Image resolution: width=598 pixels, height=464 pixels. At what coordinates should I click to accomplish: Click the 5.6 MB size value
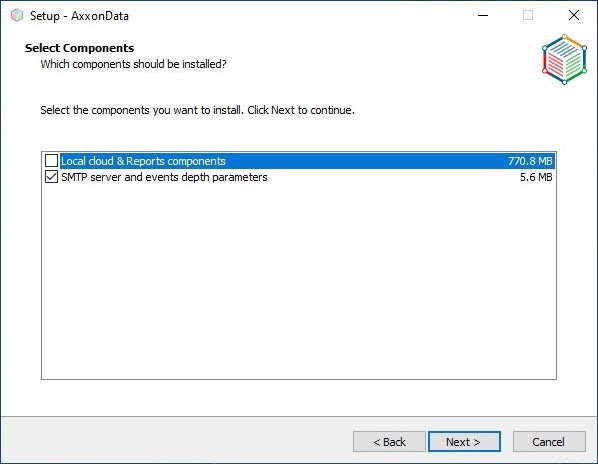(x=536, y=177)
